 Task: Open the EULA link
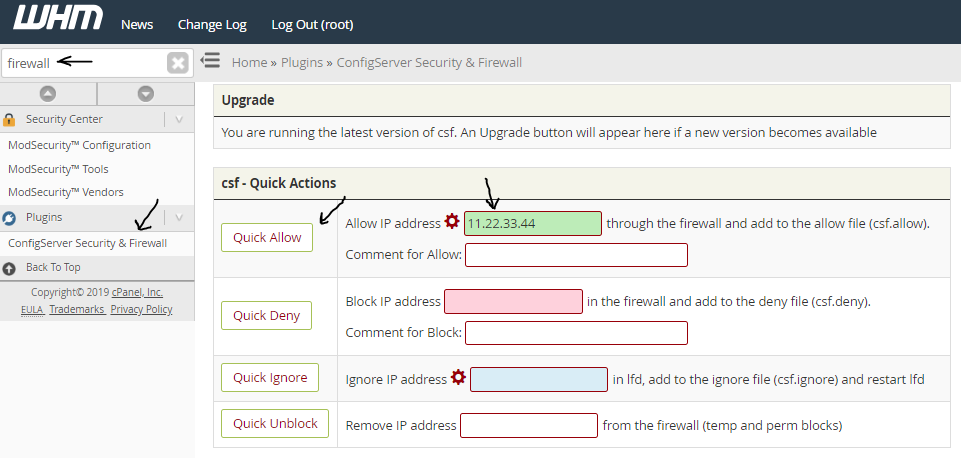click(32, 310)
